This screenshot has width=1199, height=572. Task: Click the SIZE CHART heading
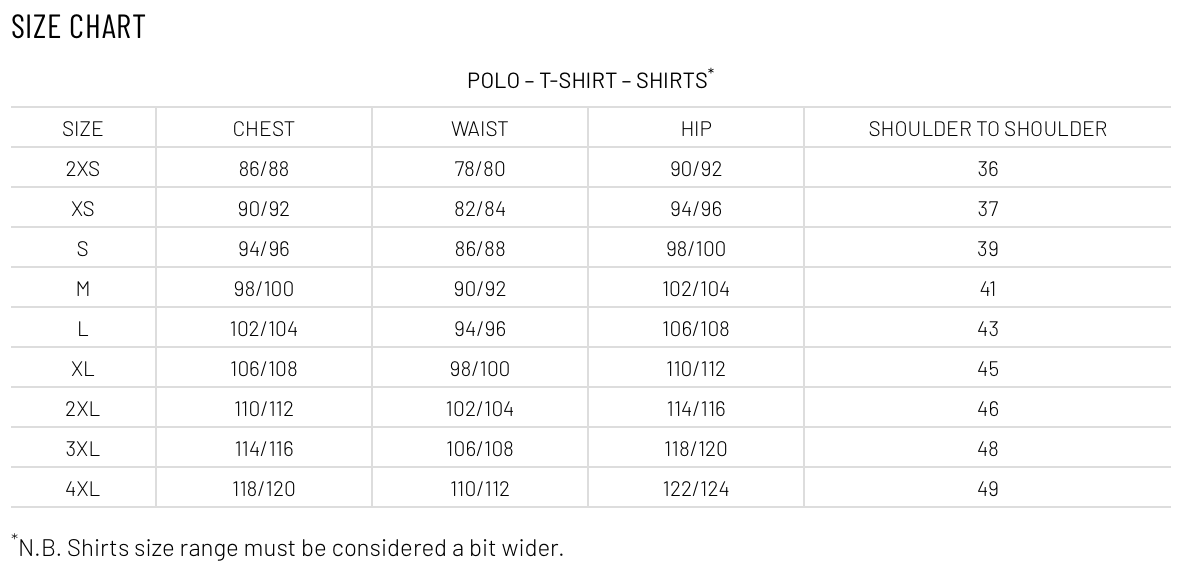[x=78, y=27]
